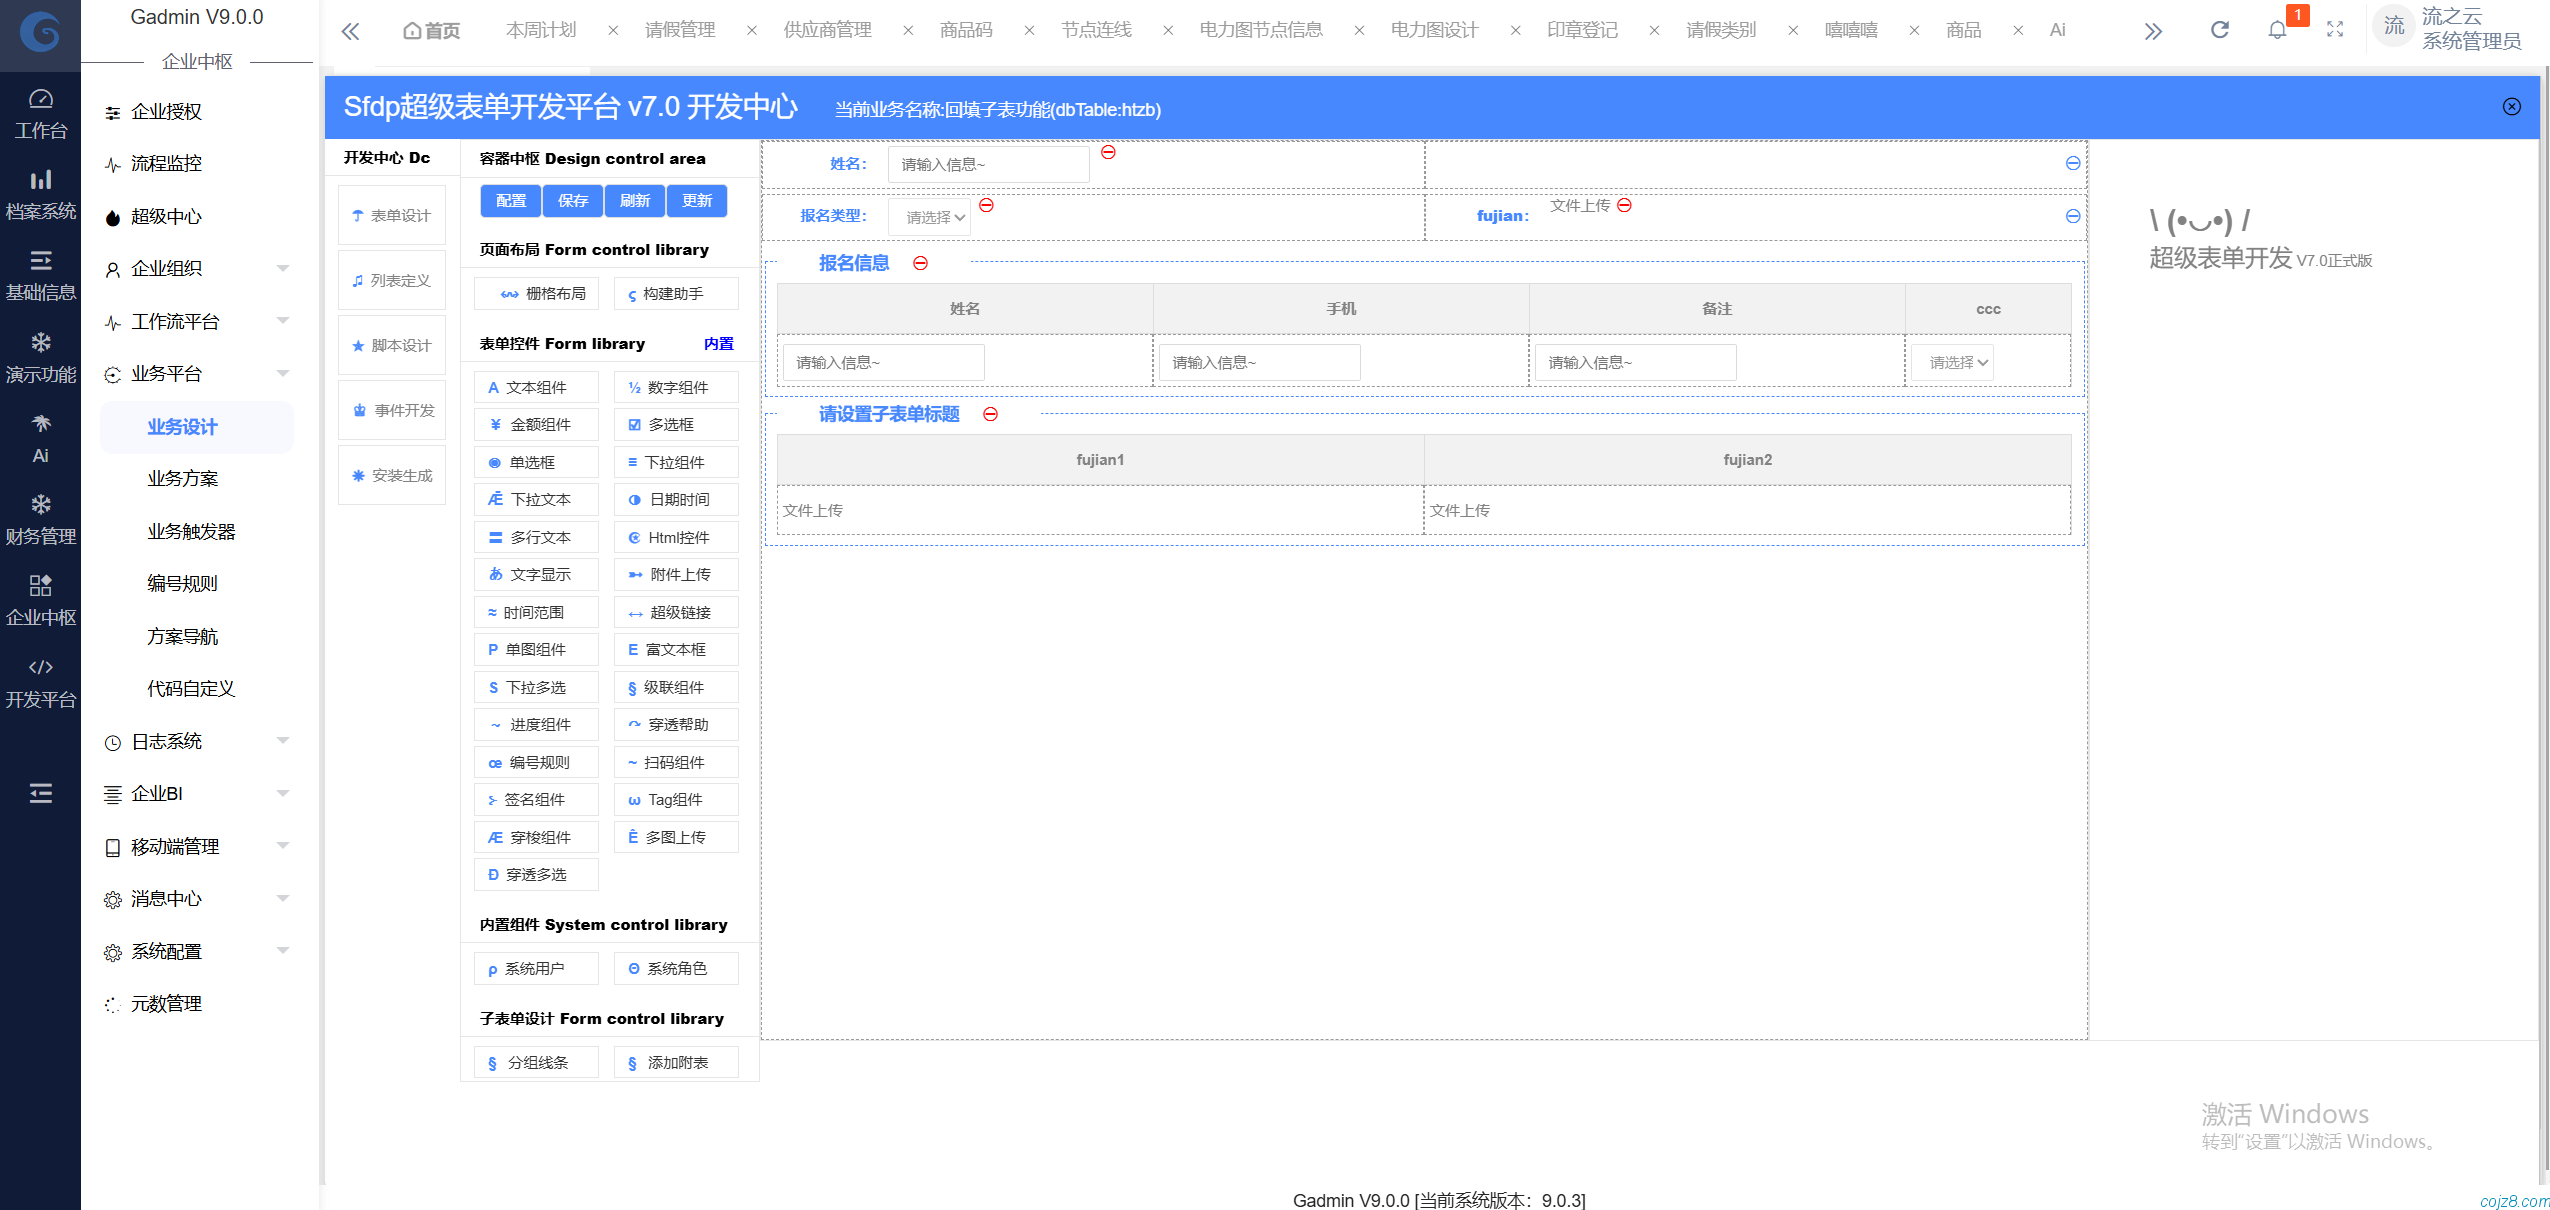Select 业务方案 in the sidebar menu
Screen dimensions: 2550x1210
[x=182, y=479]
